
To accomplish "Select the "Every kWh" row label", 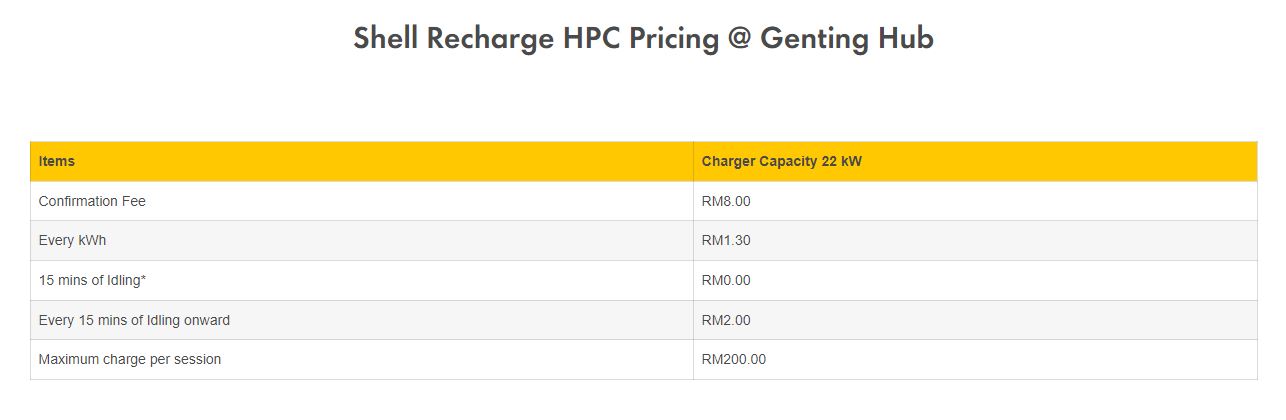I will 72,241.
